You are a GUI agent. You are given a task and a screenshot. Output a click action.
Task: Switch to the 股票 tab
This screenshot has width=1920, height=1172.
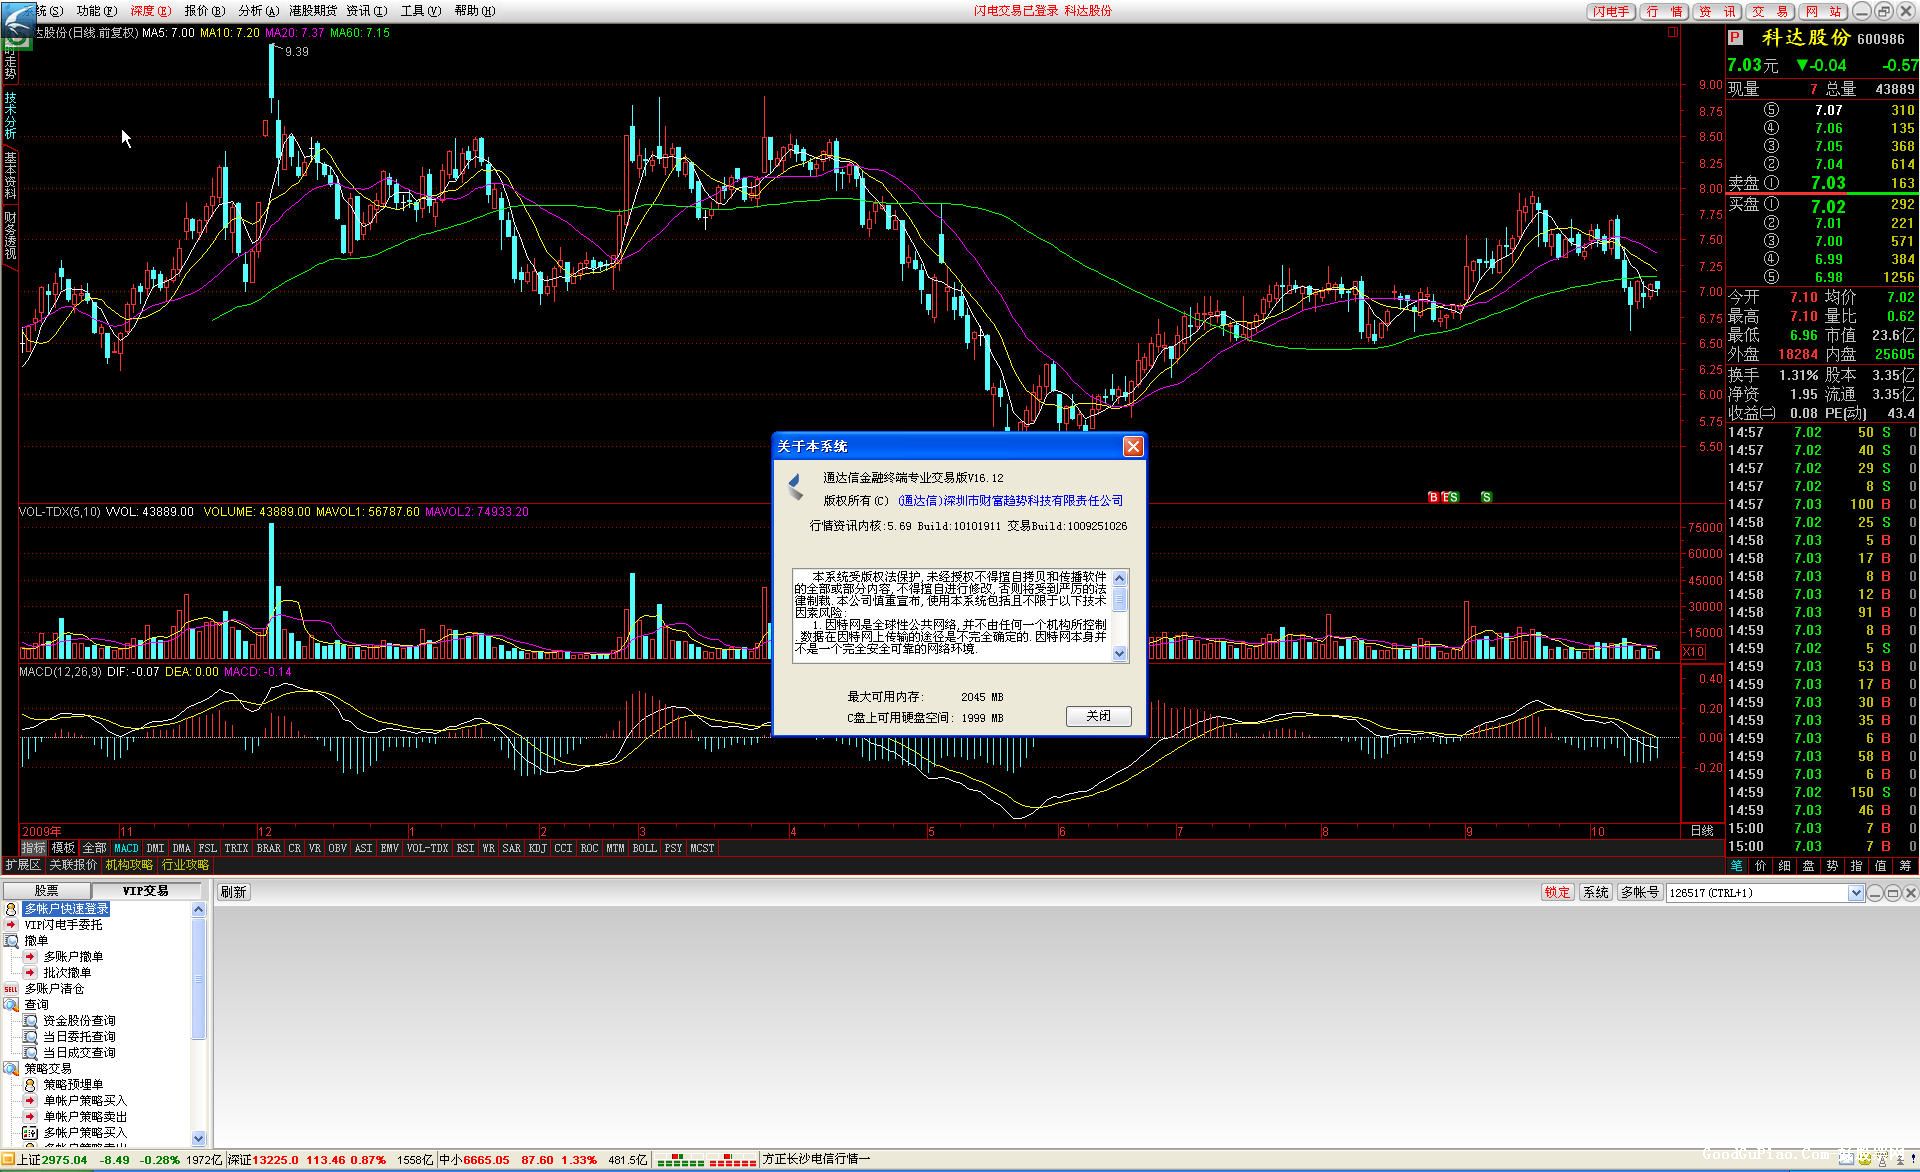pyautogui.click(x=46, y=890)
